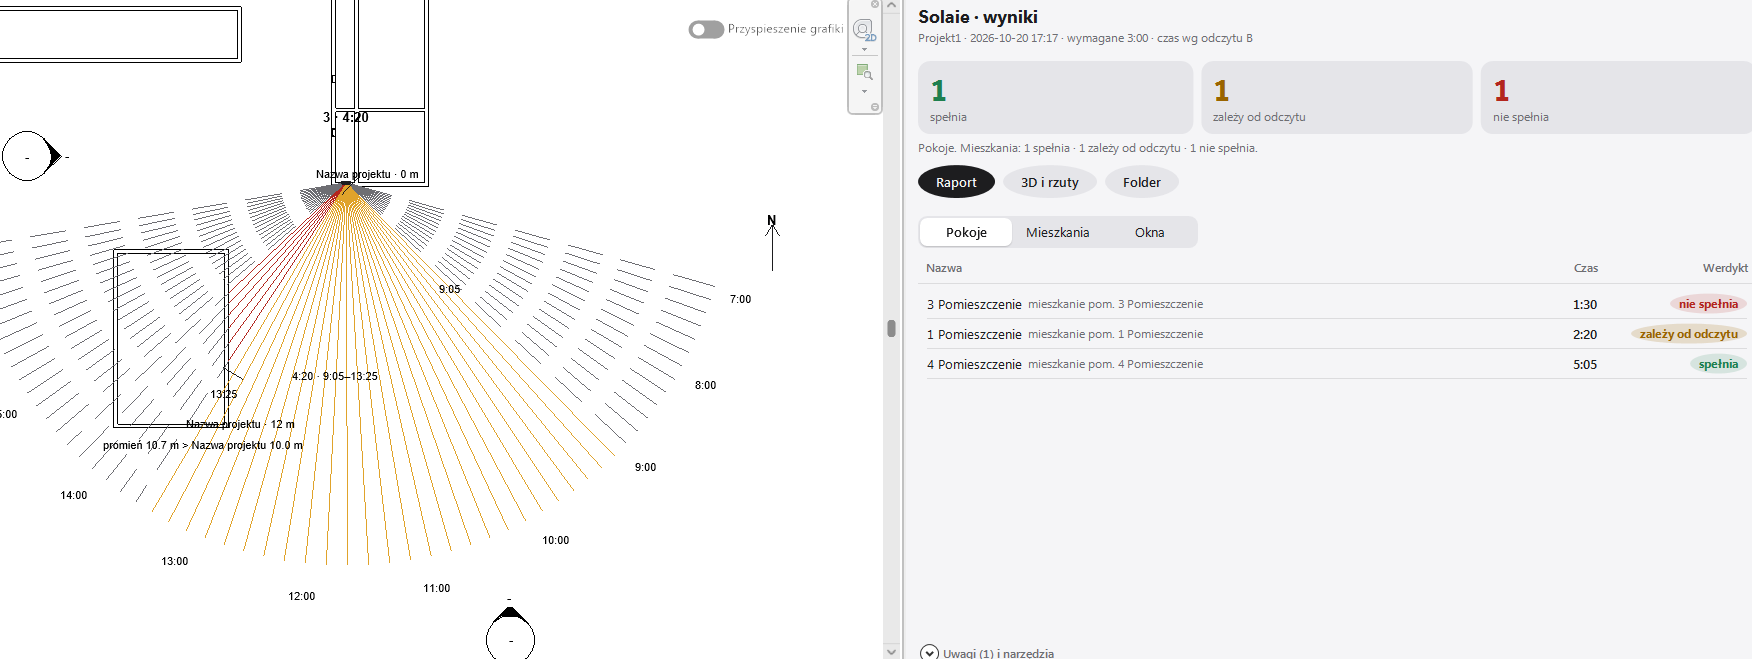
Task: Select the left elevation marker circle
Action: click(x=27, y=156)
